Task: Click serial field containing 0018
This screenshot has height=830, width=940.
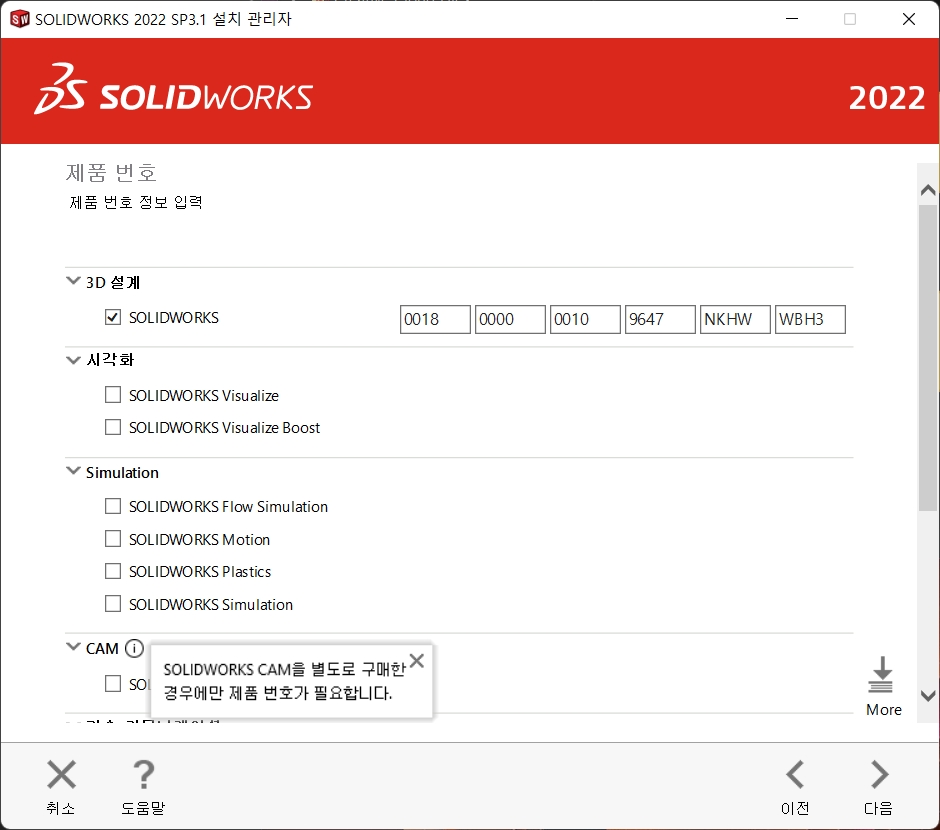Action: (x=435, y=319)
